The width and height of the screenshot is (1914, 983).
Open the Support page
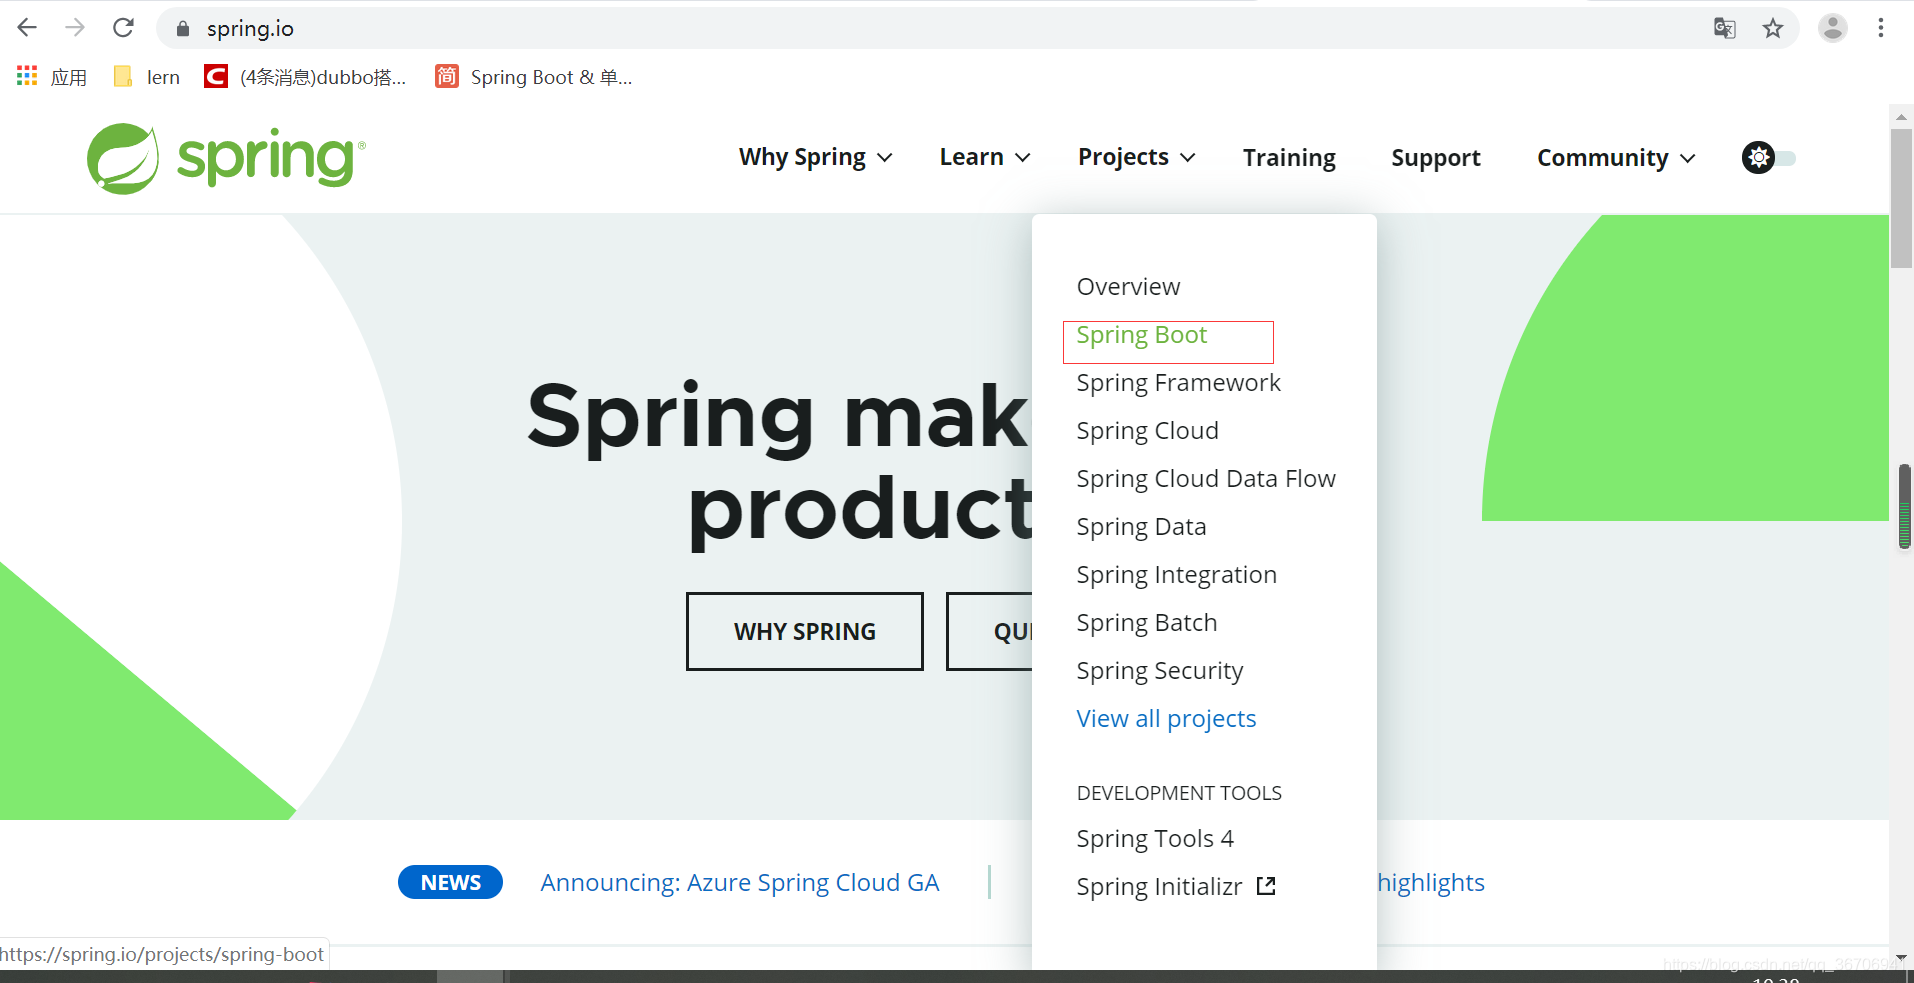point(1435,158)
